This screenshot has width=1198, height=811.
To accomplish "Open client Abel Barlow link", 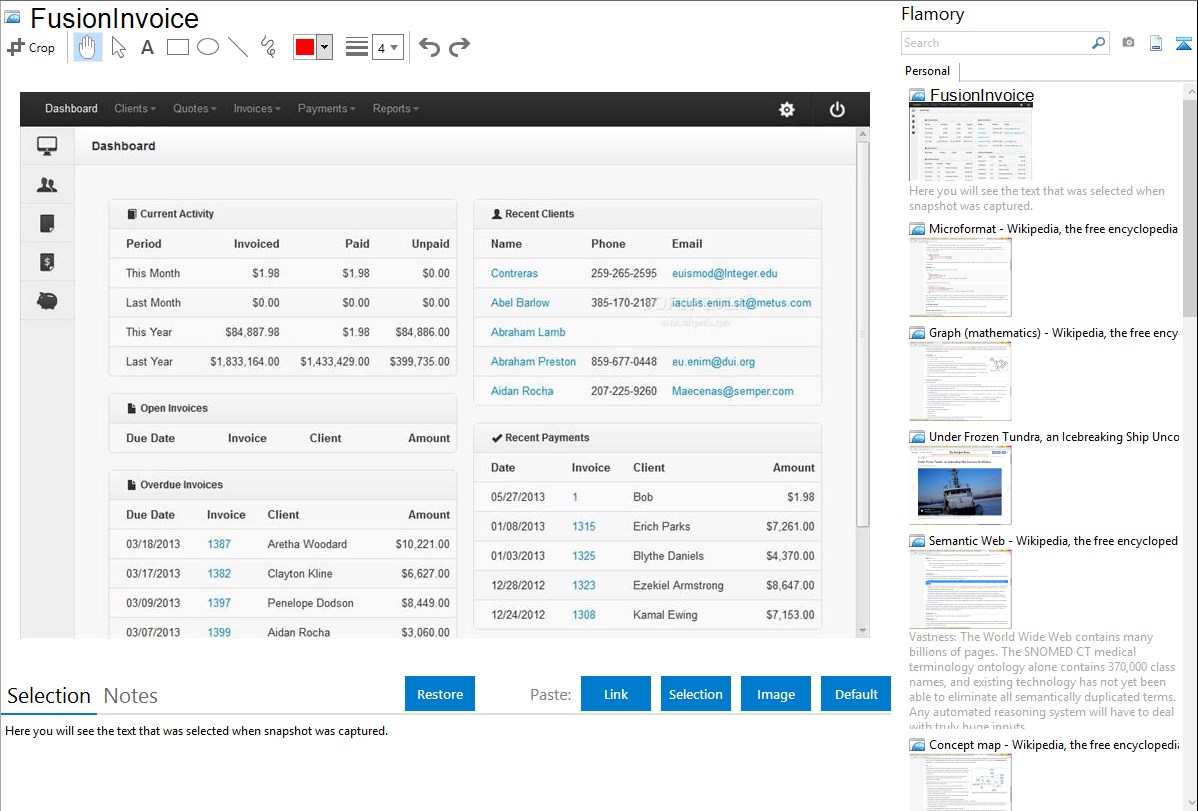I will coord(520,303).
